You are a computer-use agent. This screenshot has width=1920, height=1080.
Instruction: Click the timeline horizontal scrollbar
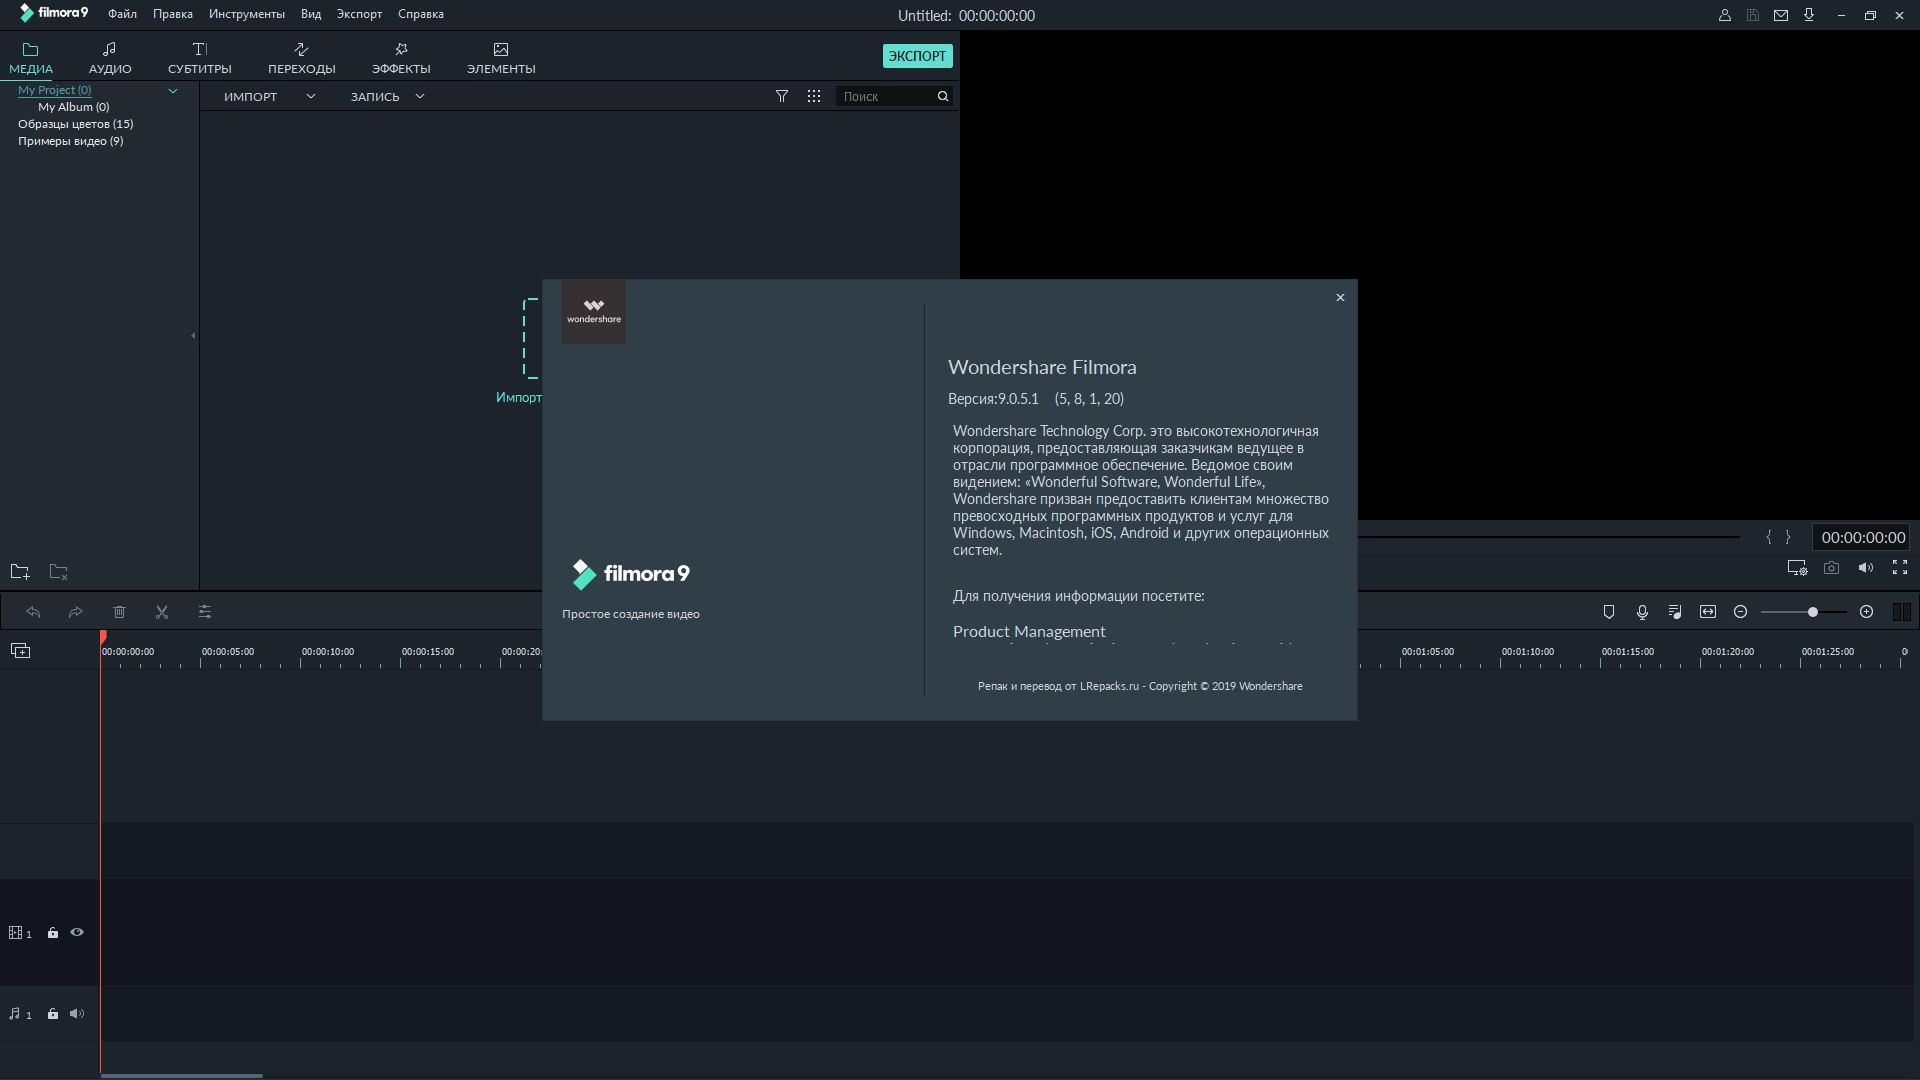coord(182,1076)
